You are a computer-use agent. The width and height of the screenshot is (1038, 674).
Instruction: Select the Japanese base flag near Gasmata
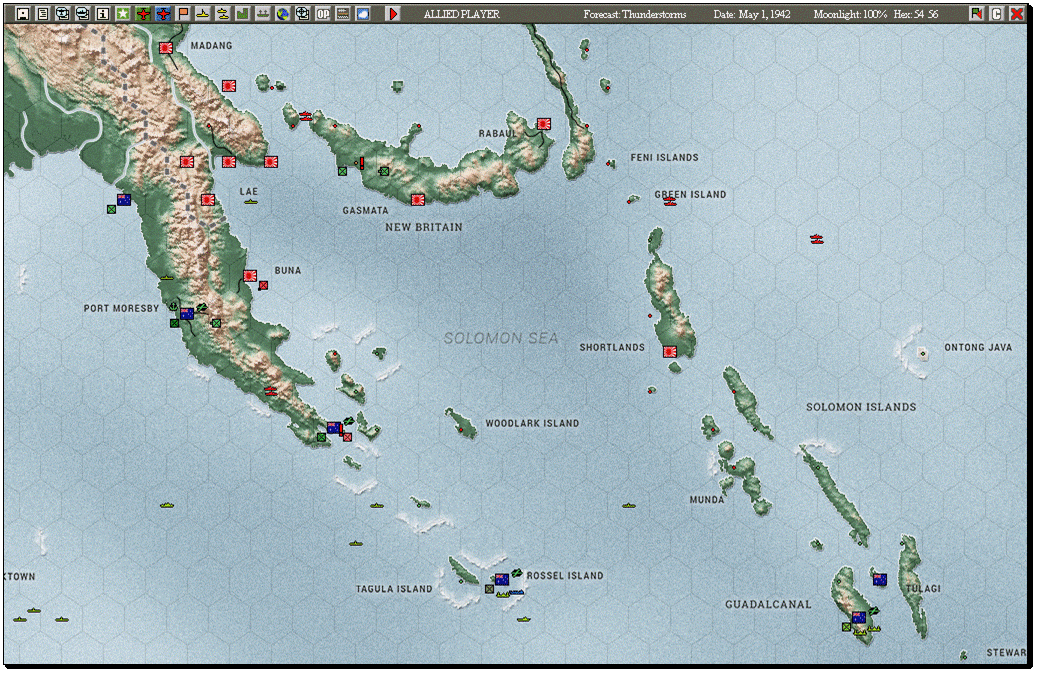coord(417,199)
